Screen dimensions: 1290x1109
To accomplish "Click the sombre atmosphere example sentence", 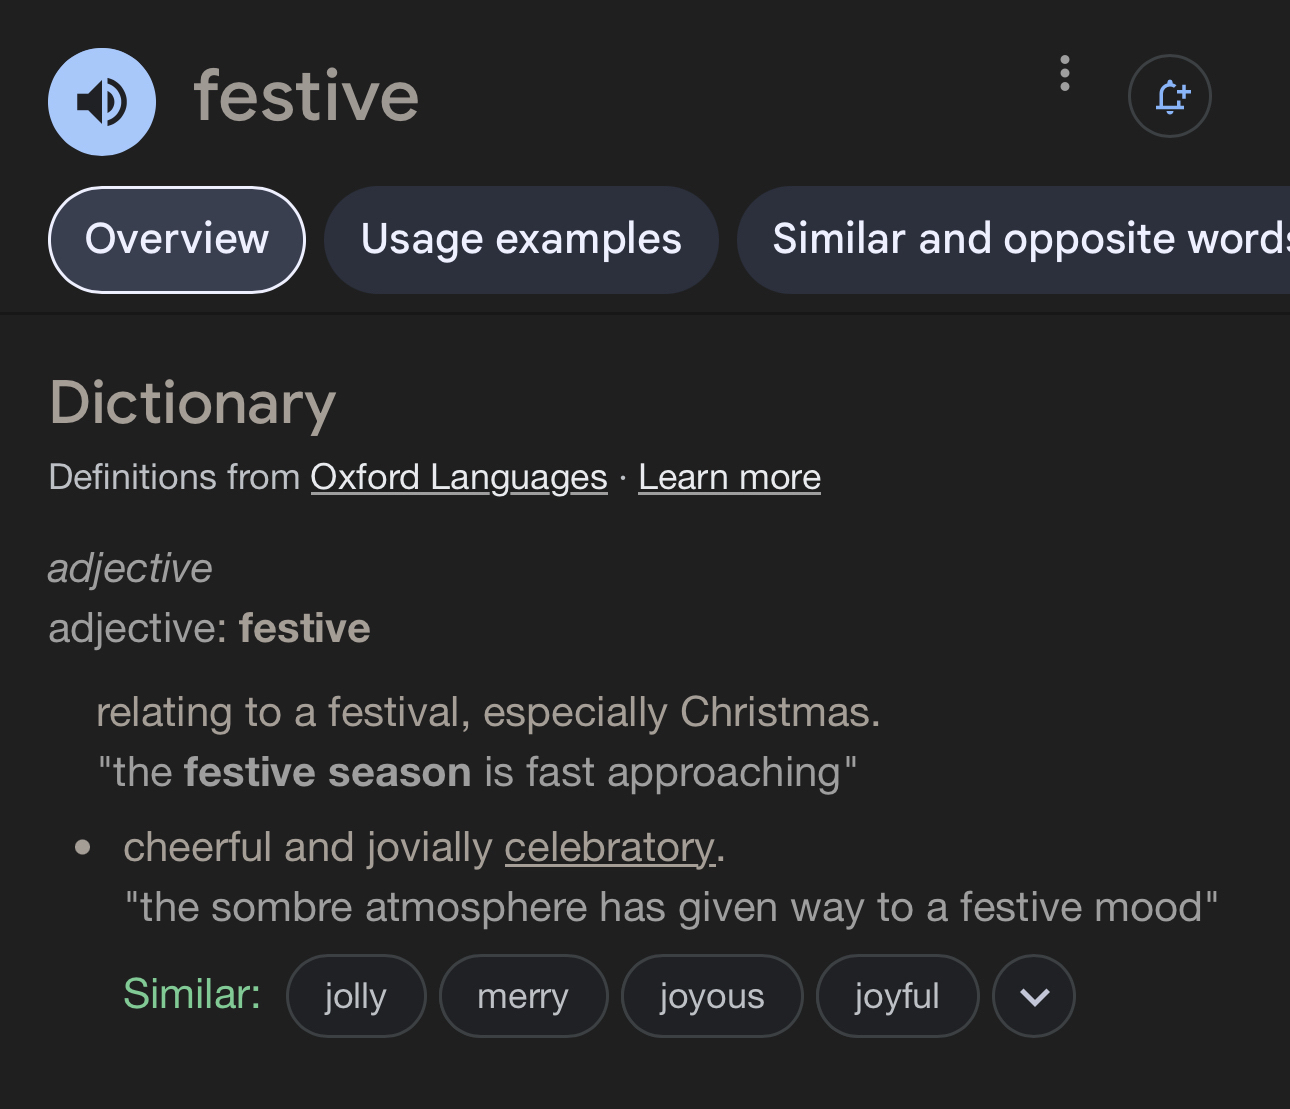I will click(x=671, y=908).
